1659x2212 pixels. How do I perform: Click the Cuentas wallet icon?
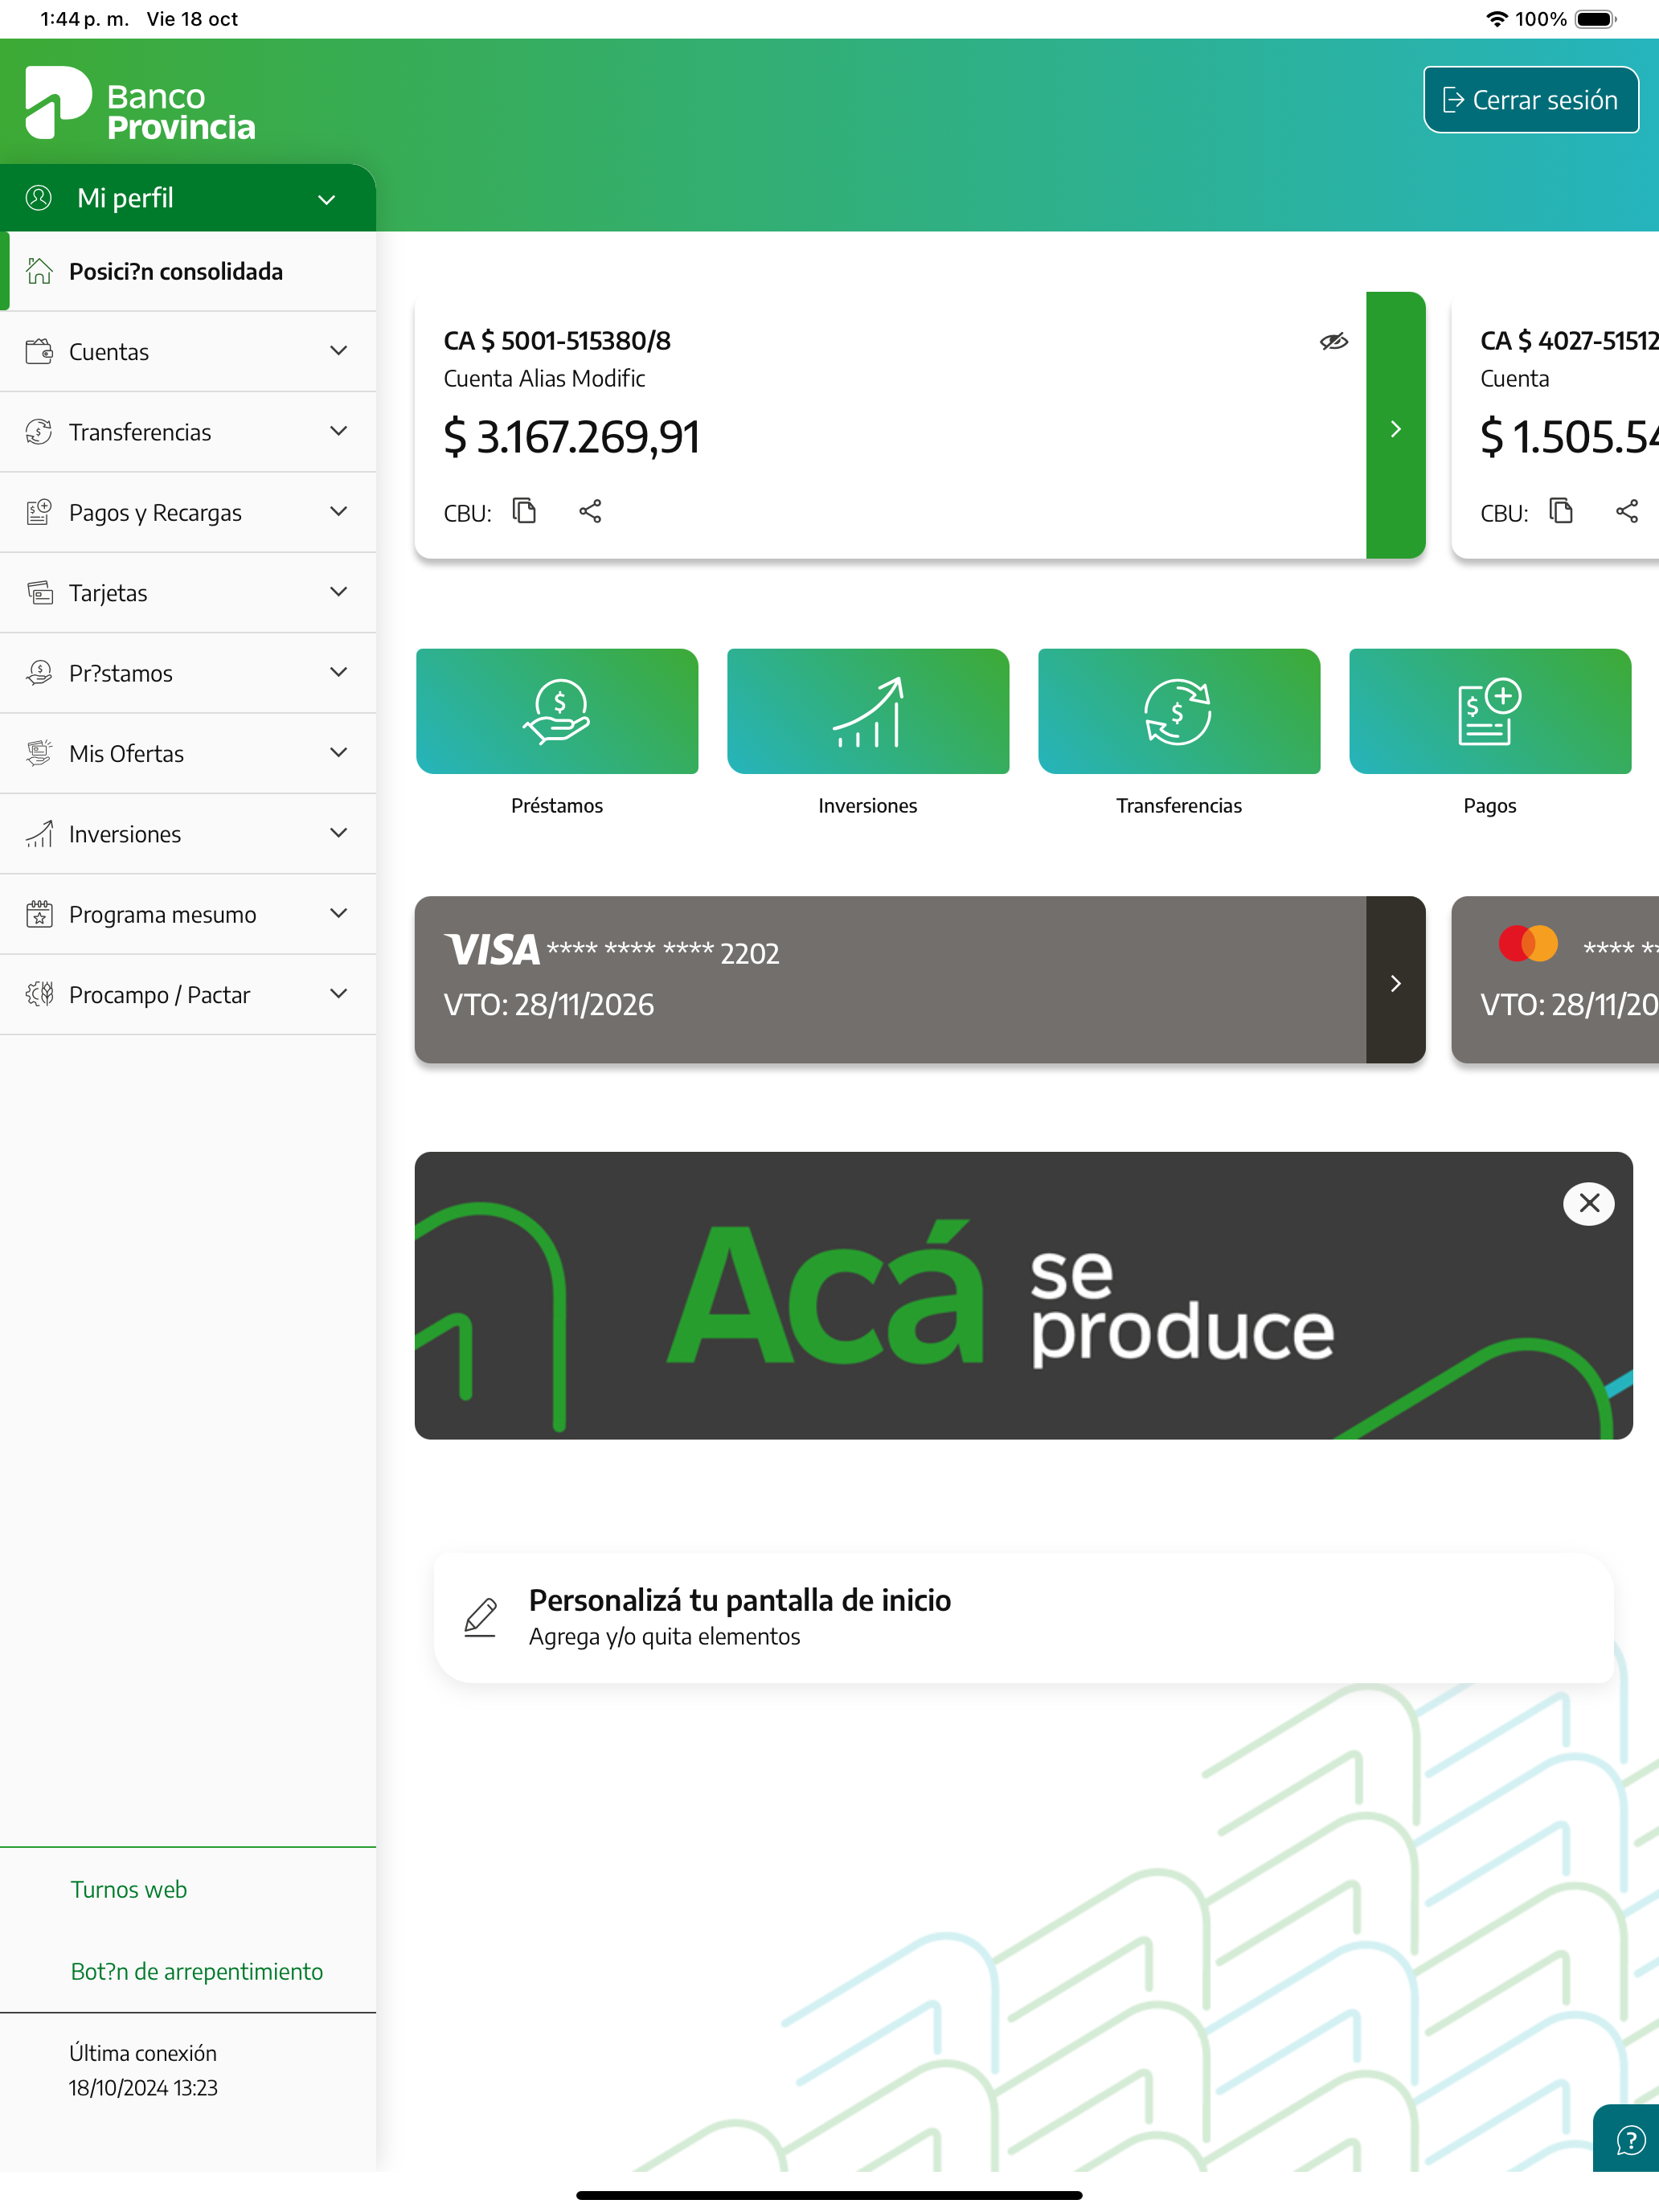(x=39, y=351)
